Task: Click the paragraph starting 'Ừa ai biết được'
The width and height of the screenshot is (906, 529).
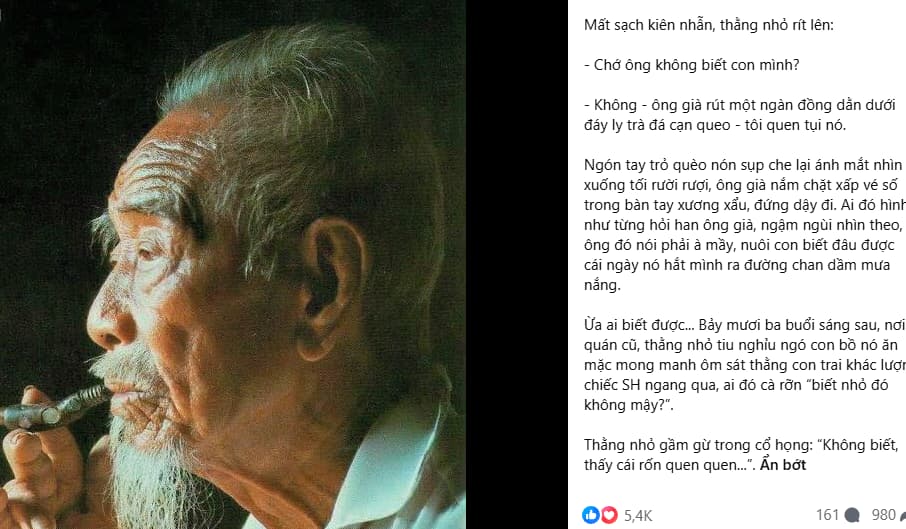Action: click(x=745, y=365)
